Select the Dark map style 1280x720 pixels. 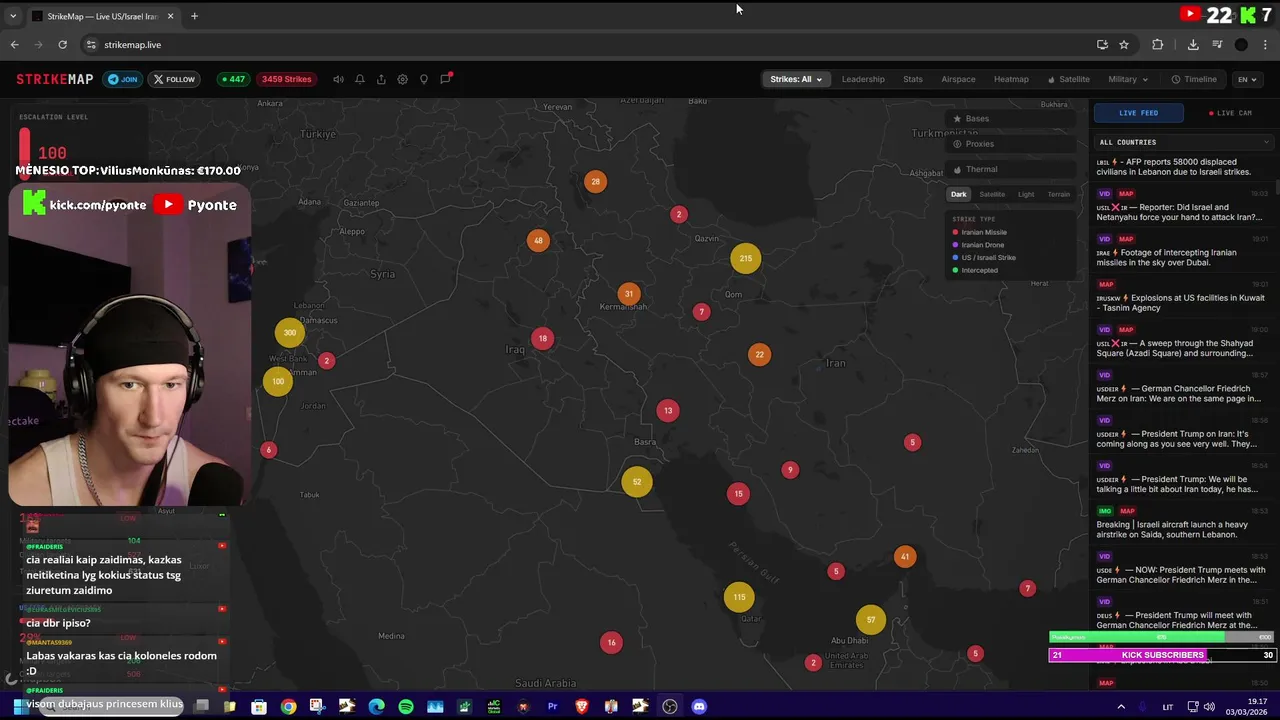click(x=958, y=194)
